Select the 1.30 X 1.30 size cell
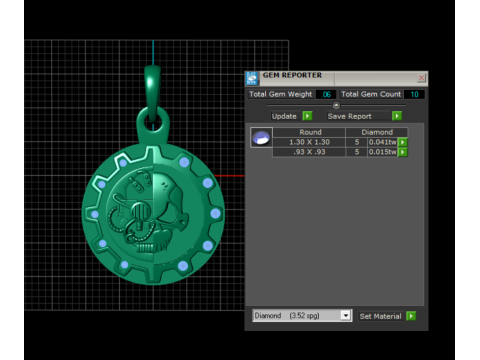The image size is (480, 360). [x=309, y=142]
